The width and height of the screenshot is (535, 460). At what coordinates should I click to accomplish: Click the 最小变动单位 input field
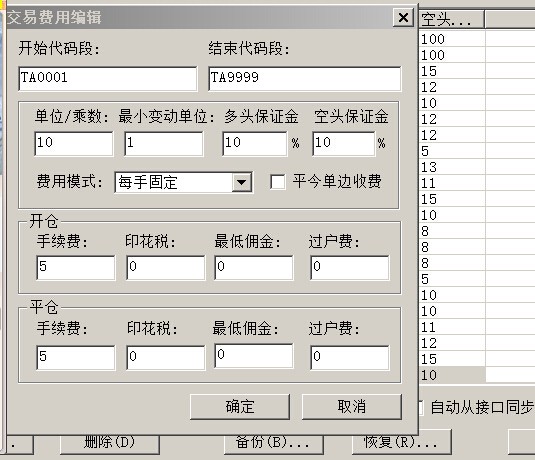pyautogui.click(x=164, y=144)
